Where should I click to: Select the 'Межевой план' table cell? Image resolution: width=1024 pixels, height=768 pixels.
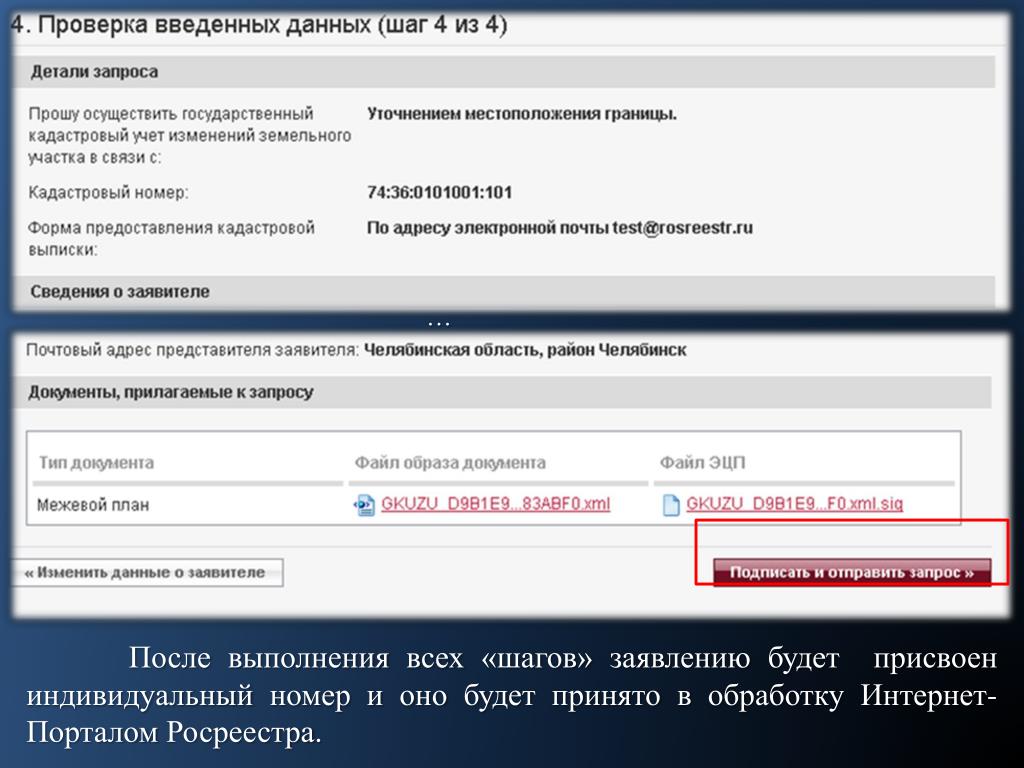tap(93, 505)
